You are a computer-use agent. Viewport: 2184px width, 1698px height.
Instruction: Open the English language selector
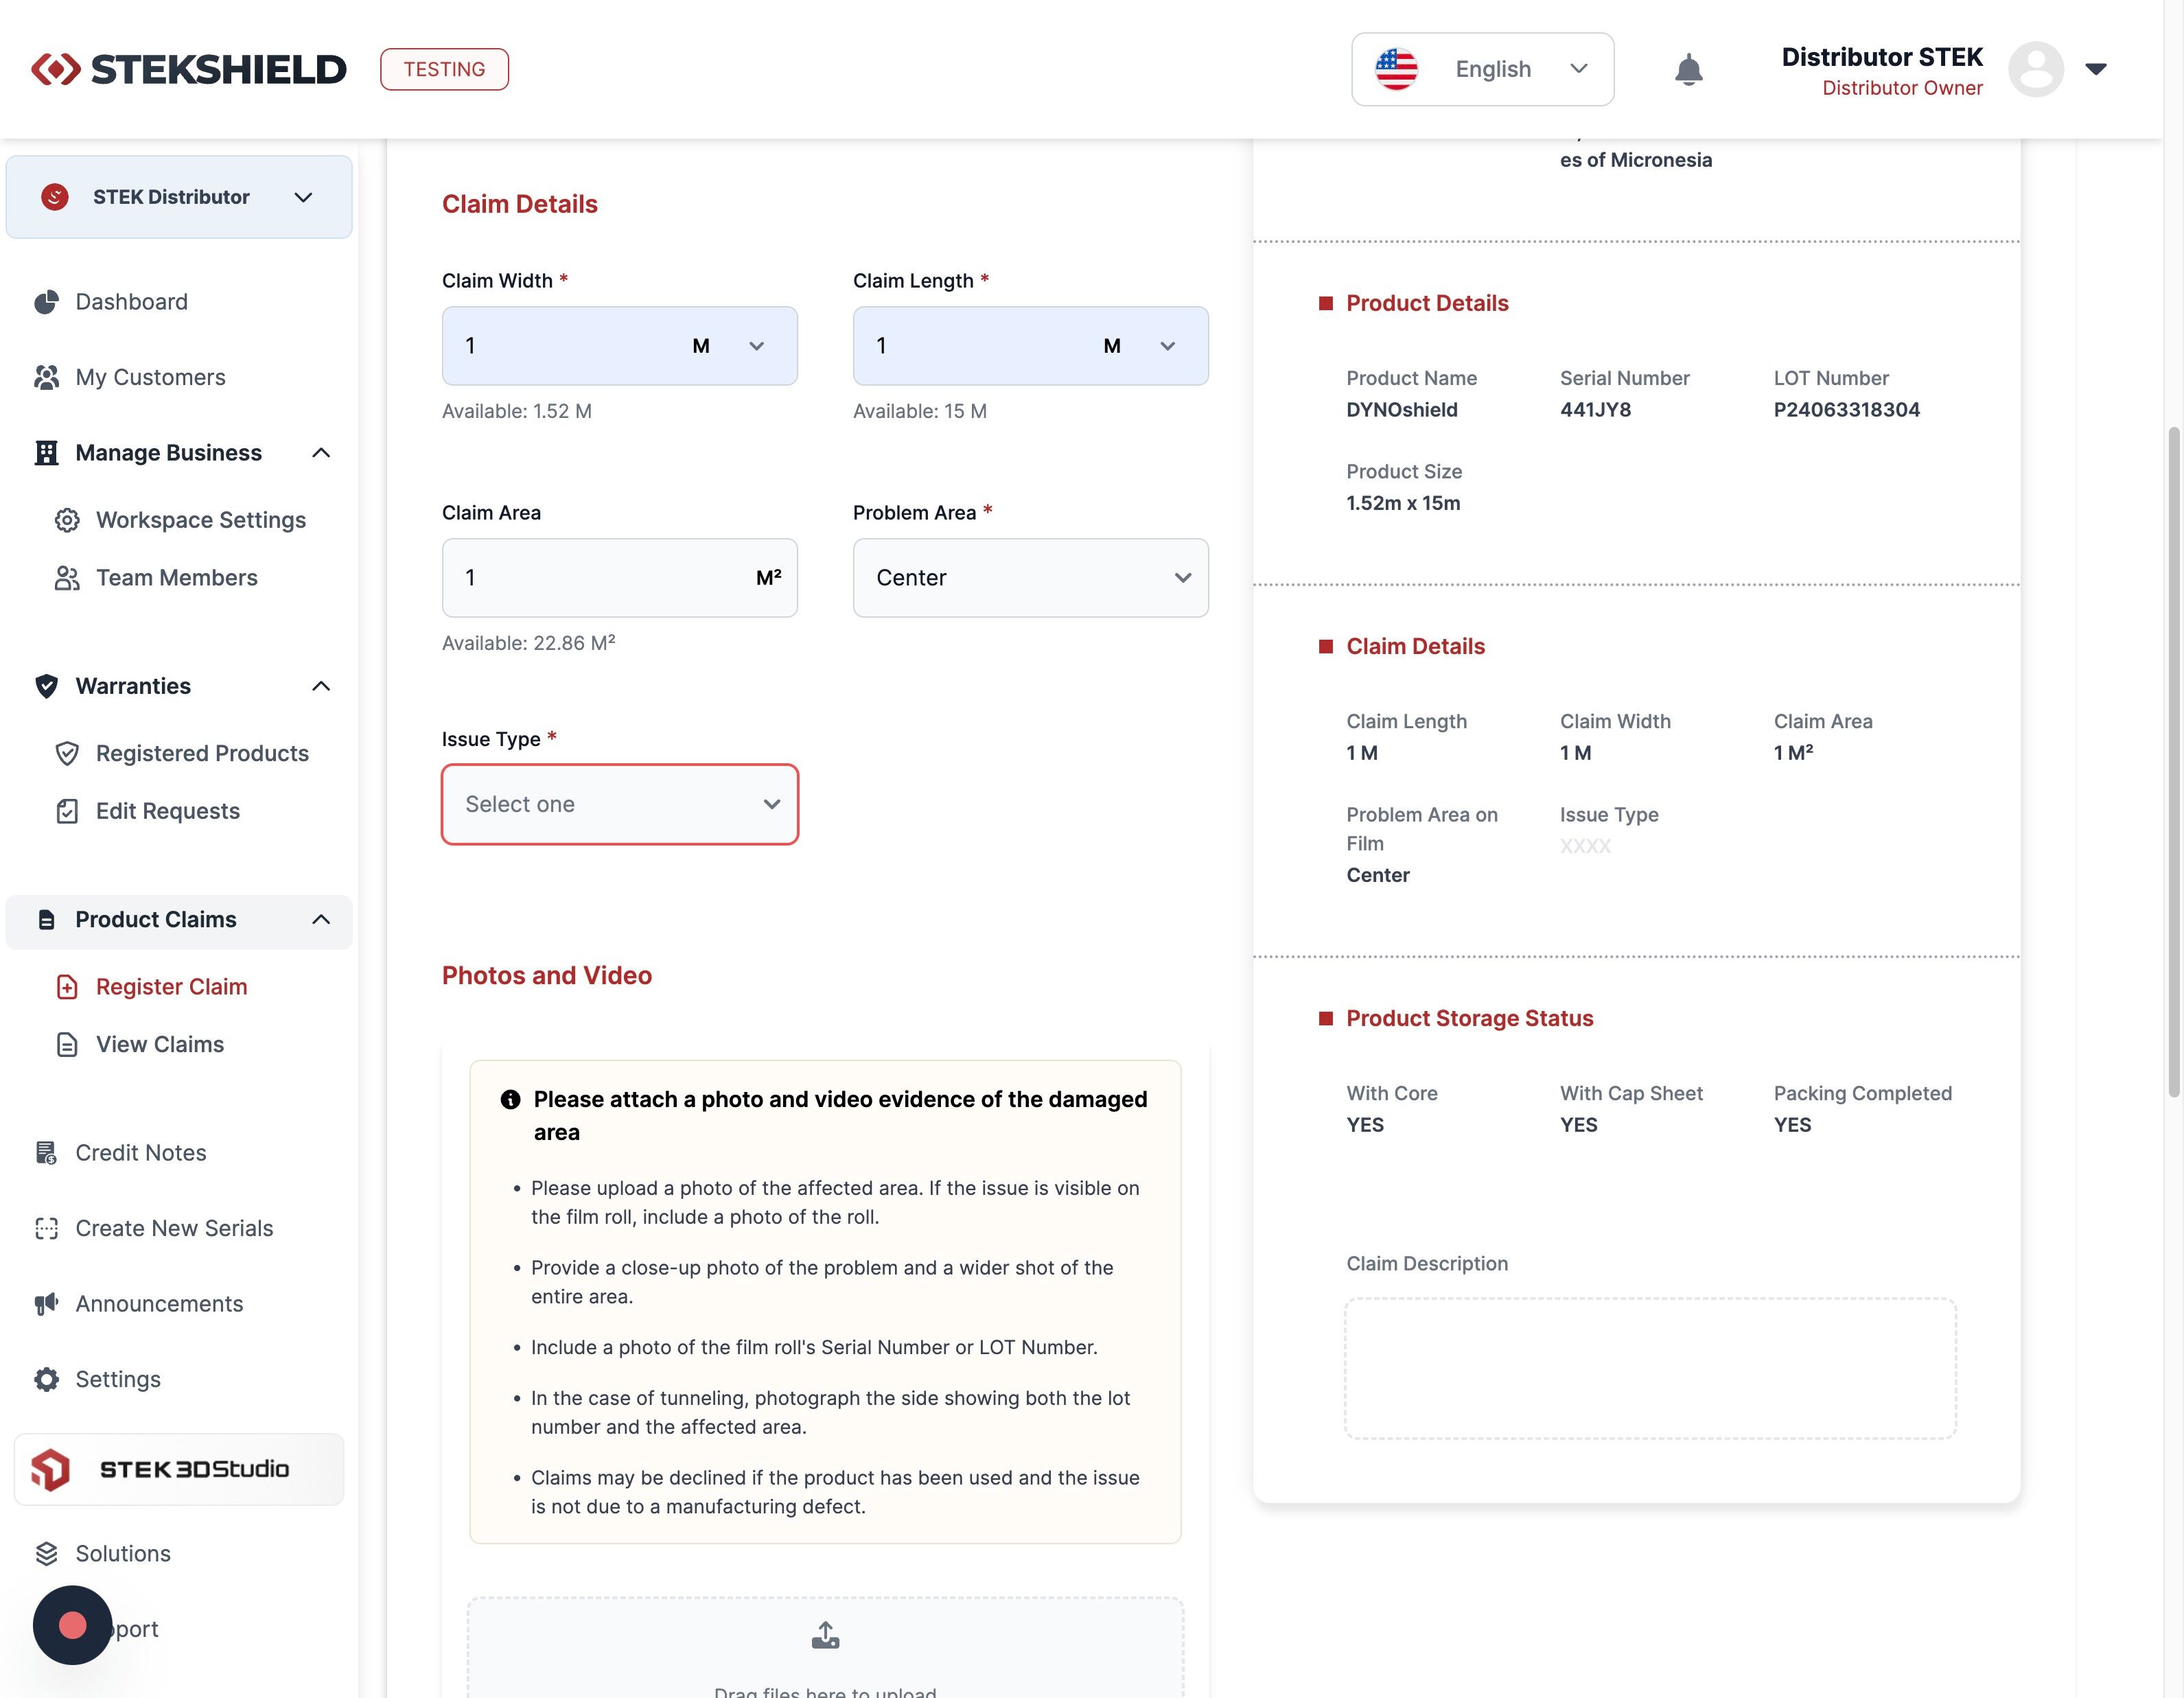click(x=1482, y=69)
